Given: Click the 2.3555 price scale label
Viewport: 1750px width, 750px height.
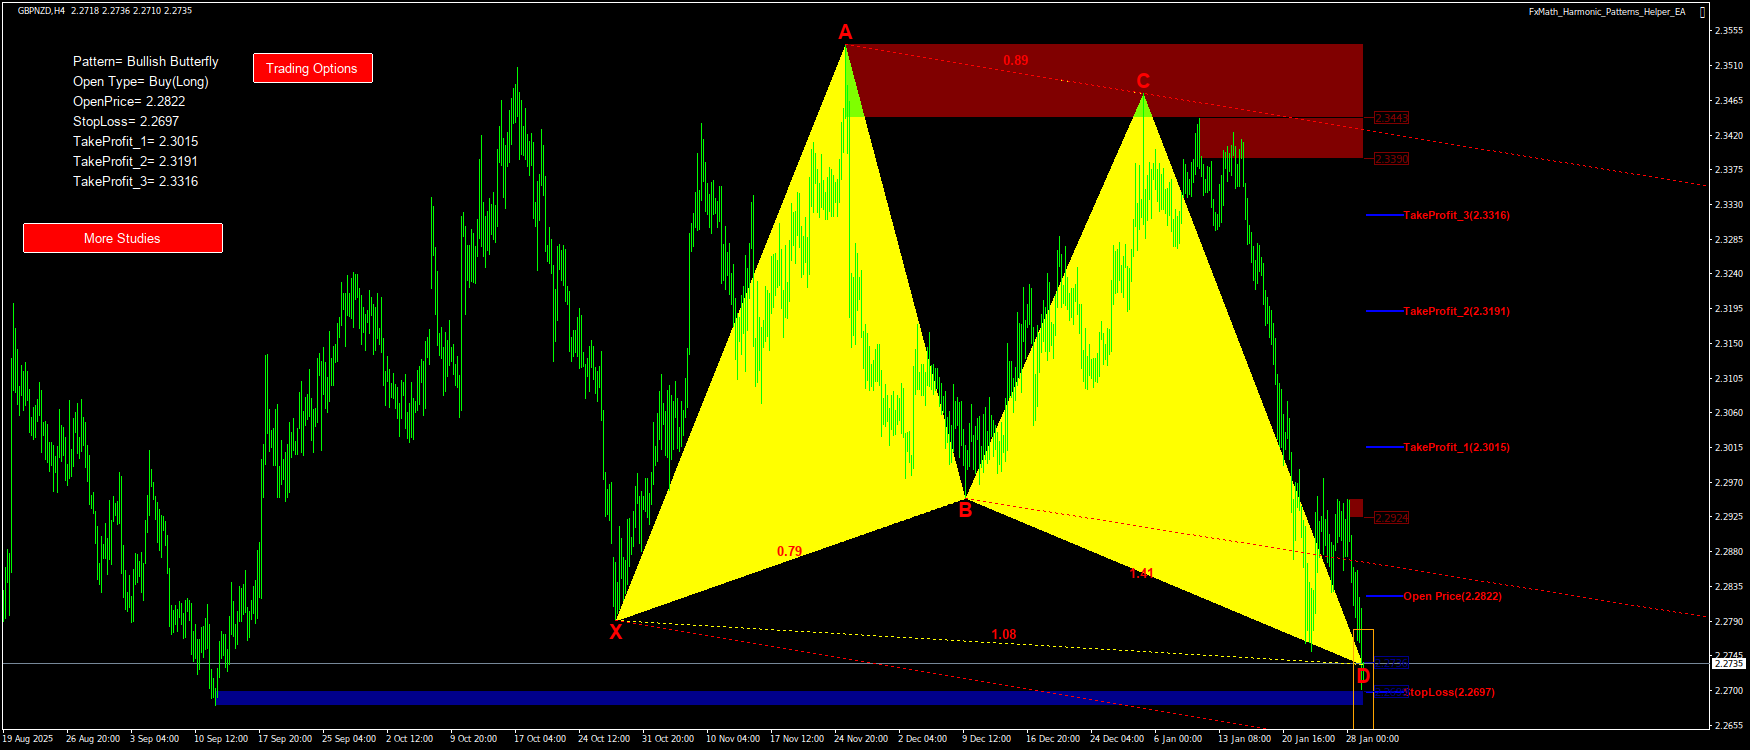Looking at the screenshot, I should point(1729,31).
